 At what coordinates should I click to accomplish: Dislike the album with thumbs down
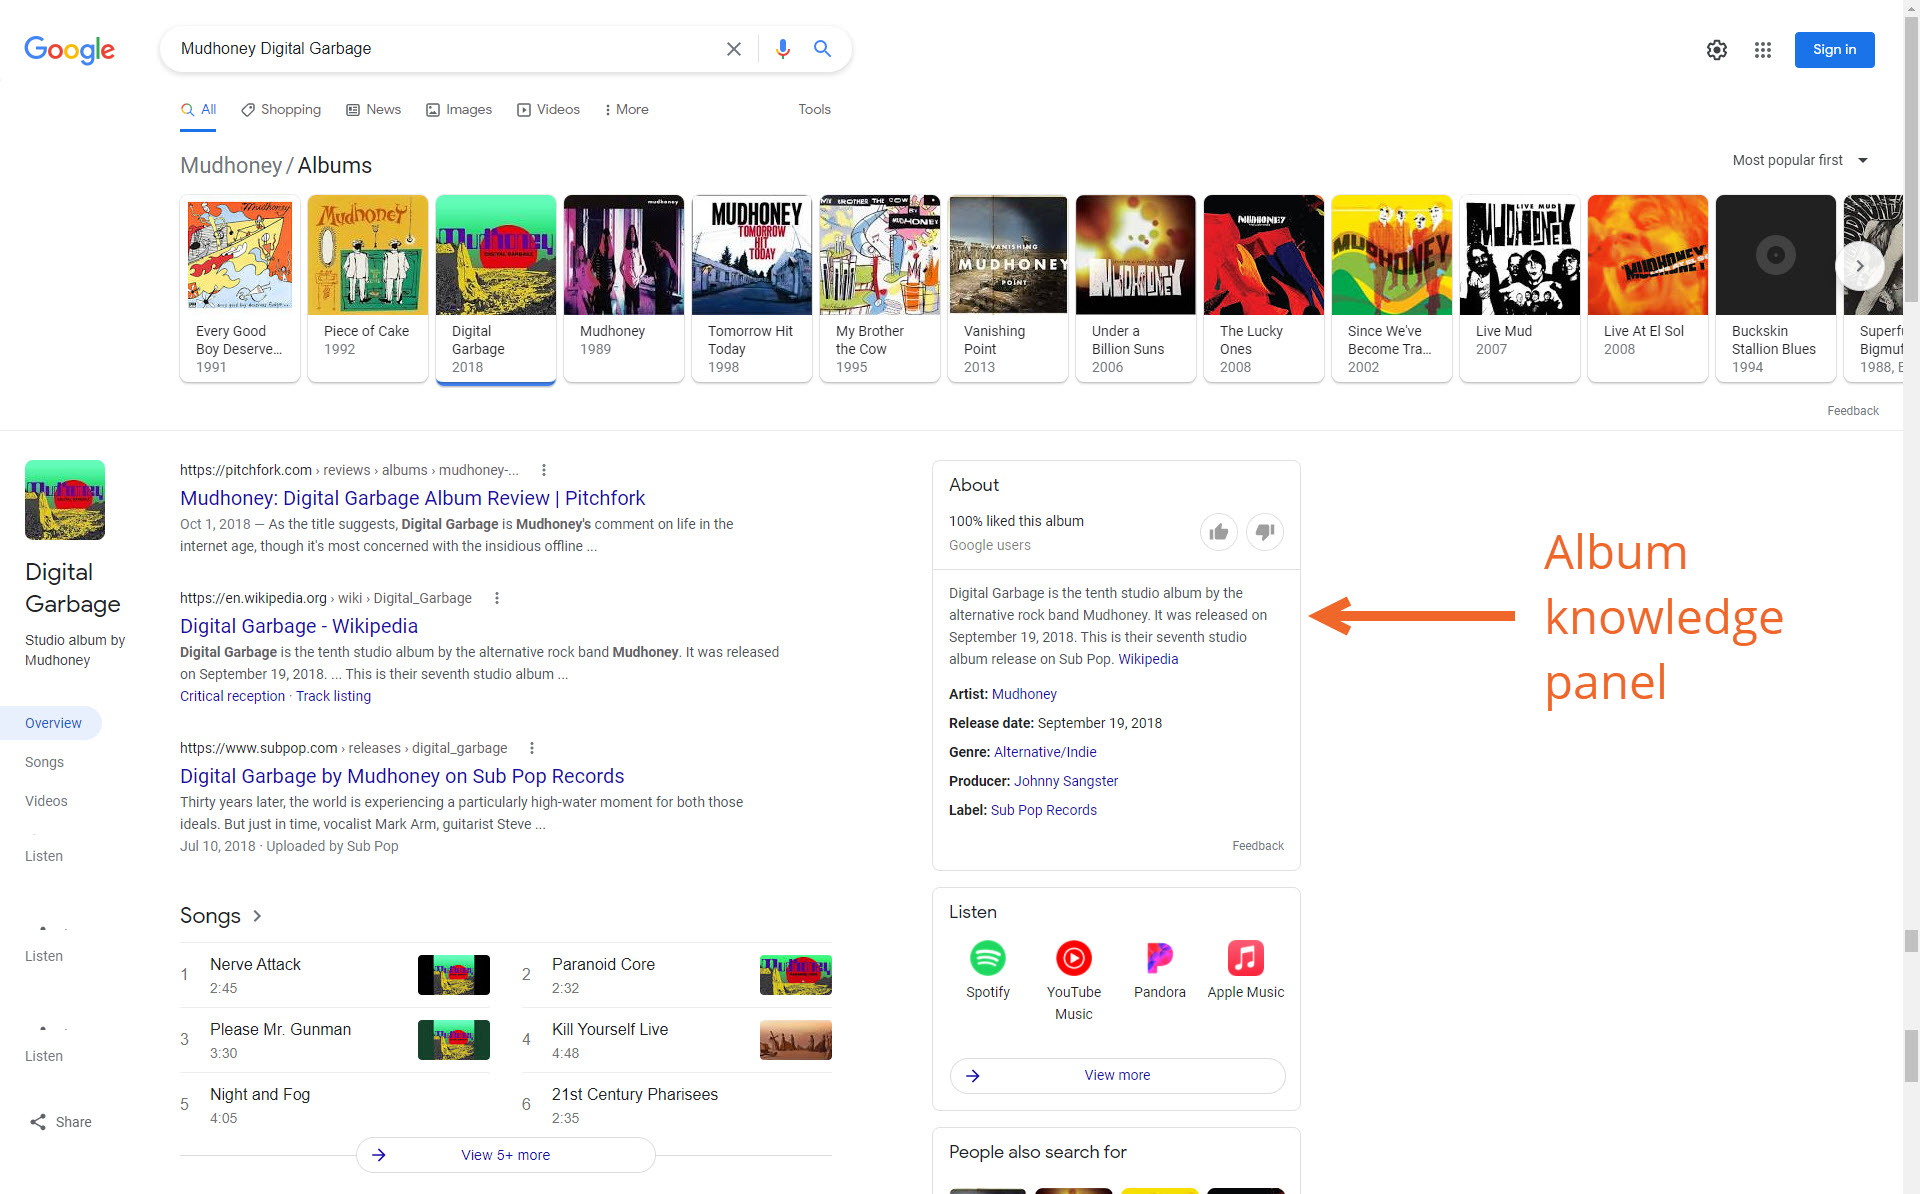point(1265,532)
